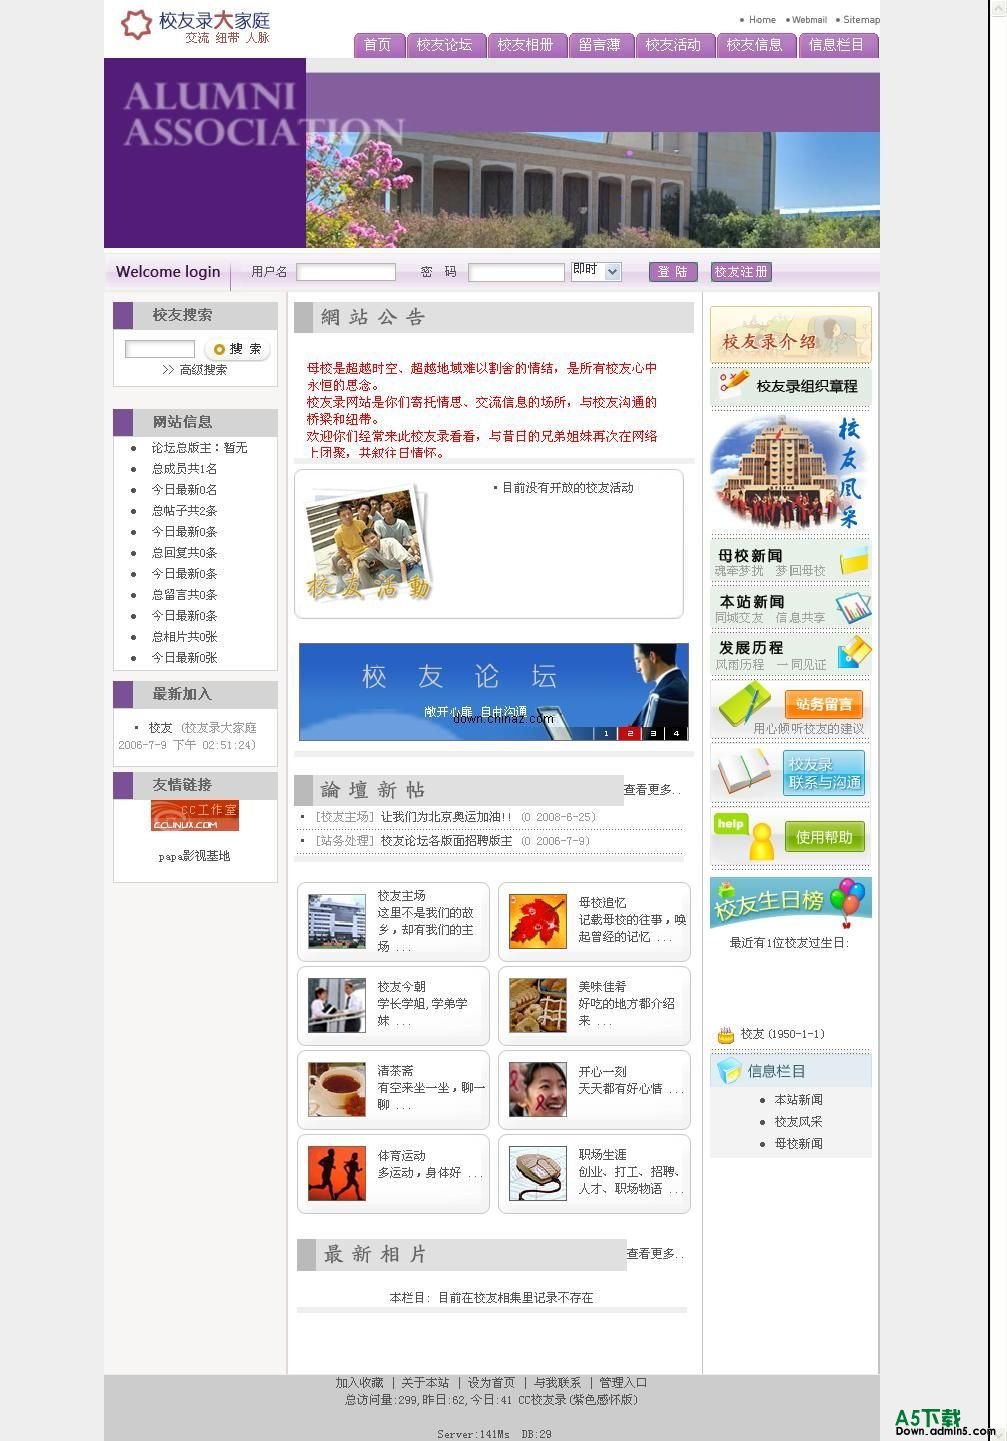Open the Webmail link at top right
Viewport: 1007px width, 1441px height.
click(808, 19)
